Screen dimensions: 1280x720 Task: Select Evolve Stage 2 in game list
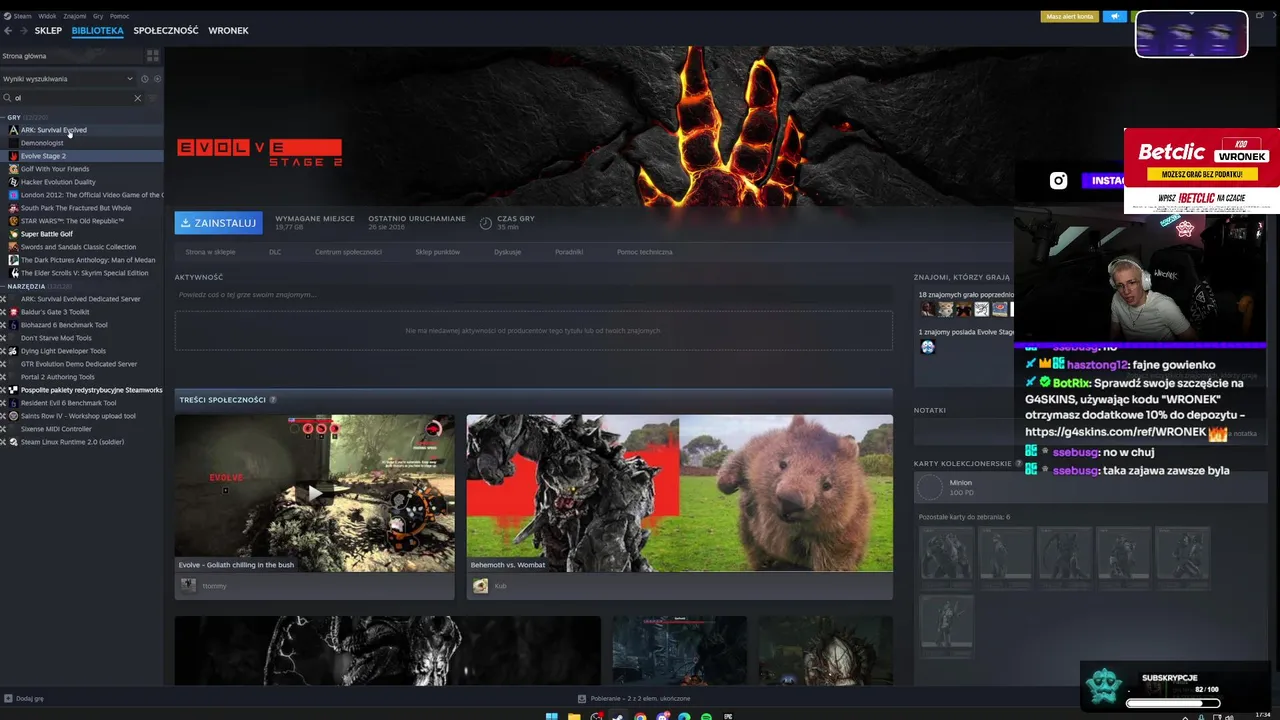[x=81, y=156]
